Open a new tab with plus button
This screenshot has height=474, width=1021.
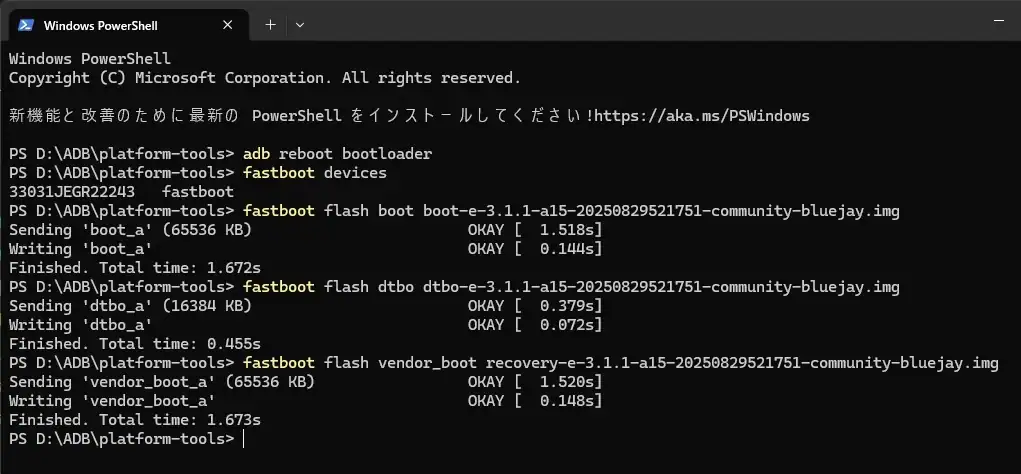coord(270,25)
